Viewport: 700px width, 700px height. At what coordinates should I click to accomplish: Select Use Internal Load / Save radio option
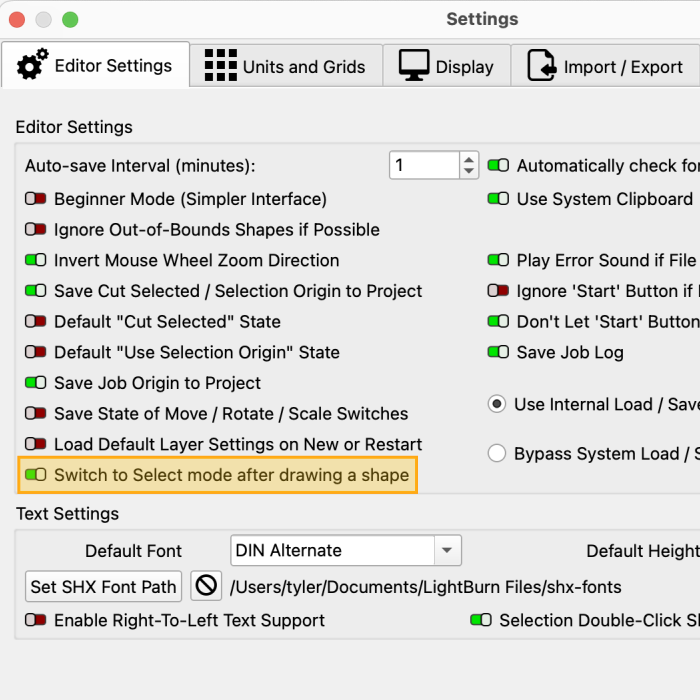coord(497,405)
